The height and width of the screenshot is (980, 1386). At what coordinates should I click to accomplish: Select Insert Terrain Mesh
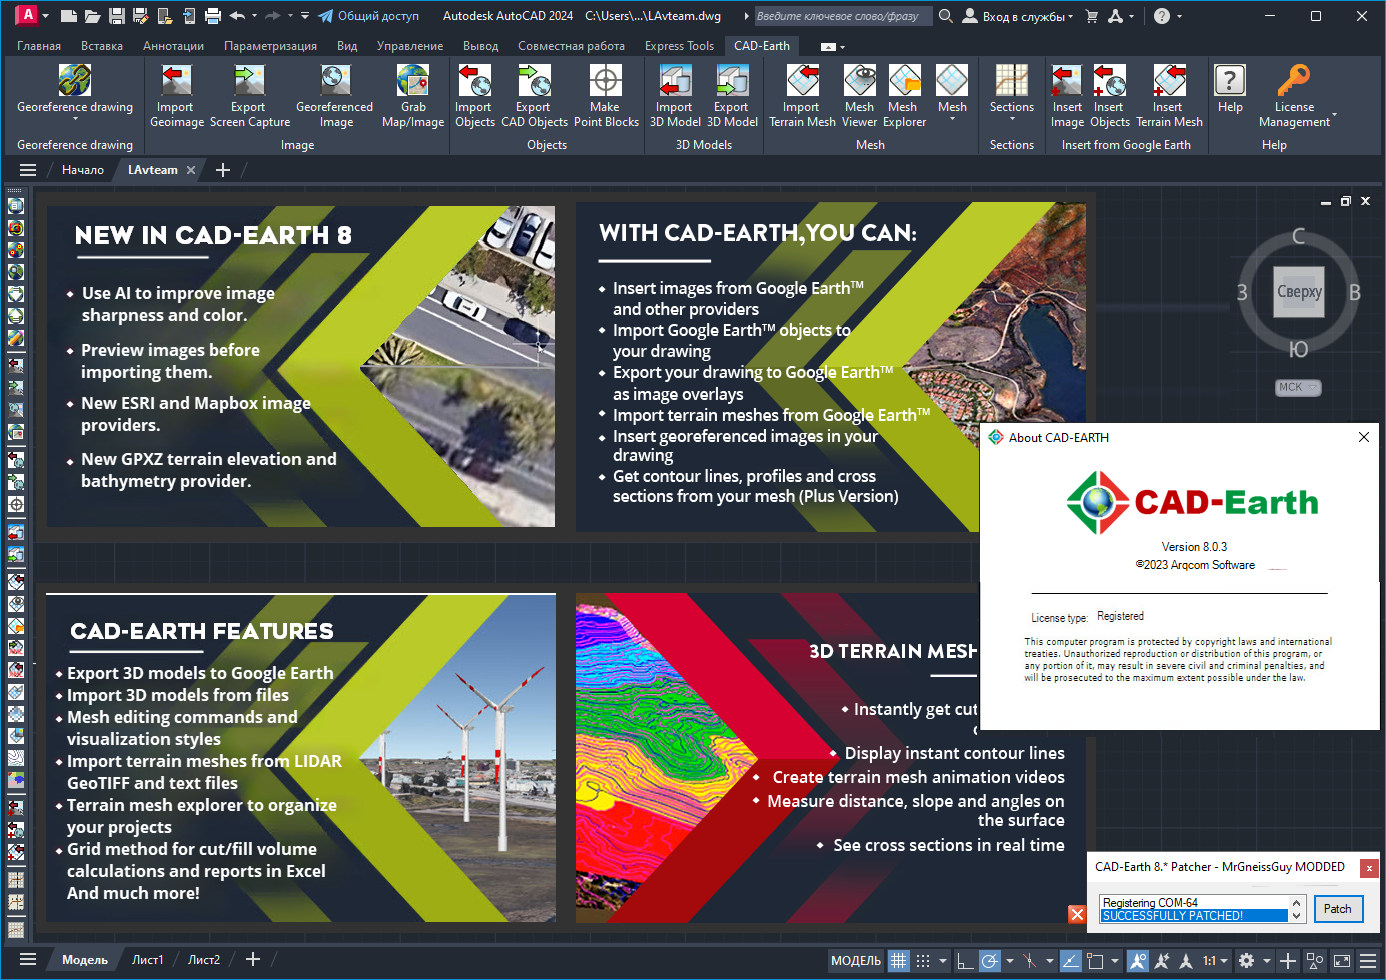tap(1169, 96)
